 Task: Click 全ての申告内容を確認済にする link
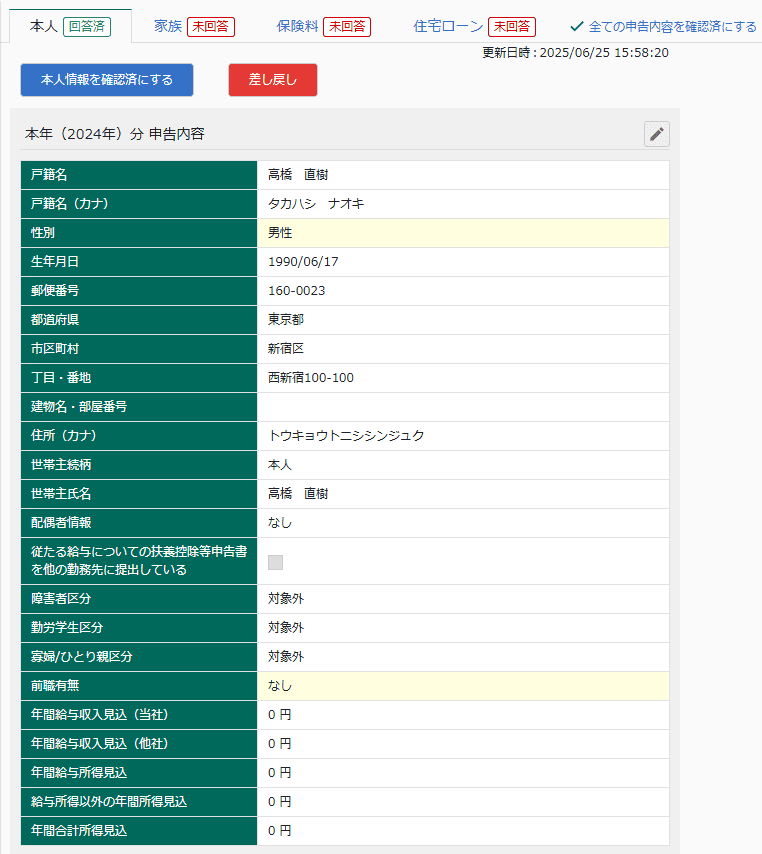tap(672, 27)
